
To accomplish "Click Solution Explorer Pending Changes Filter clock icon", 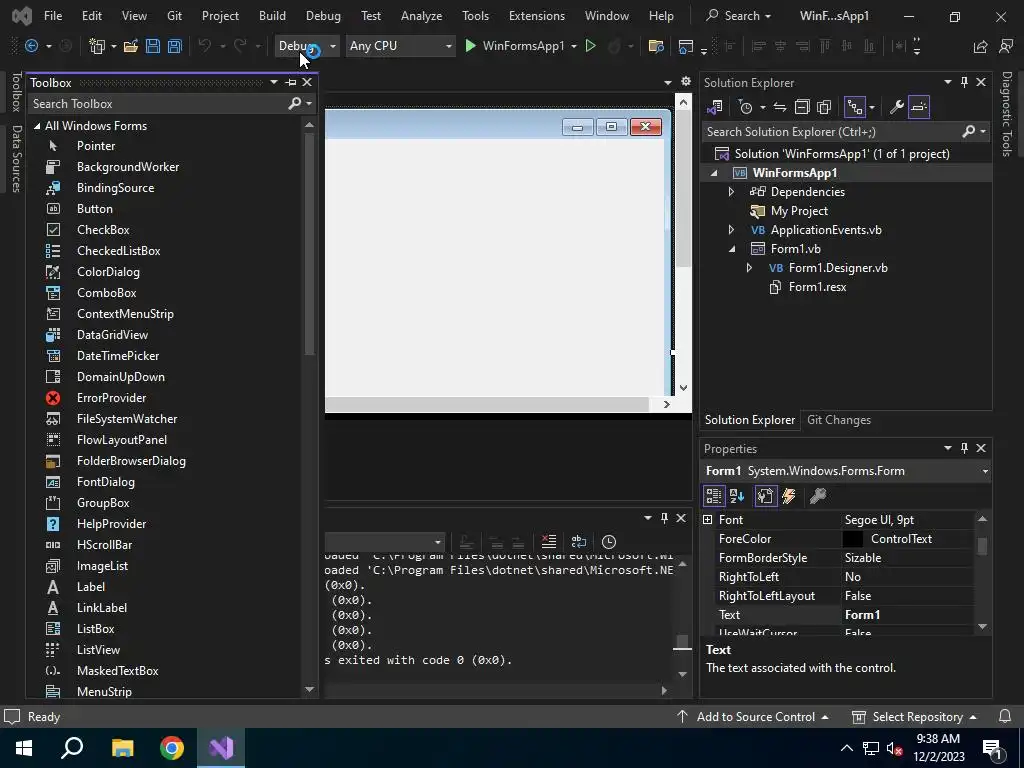I will (745, 107).
